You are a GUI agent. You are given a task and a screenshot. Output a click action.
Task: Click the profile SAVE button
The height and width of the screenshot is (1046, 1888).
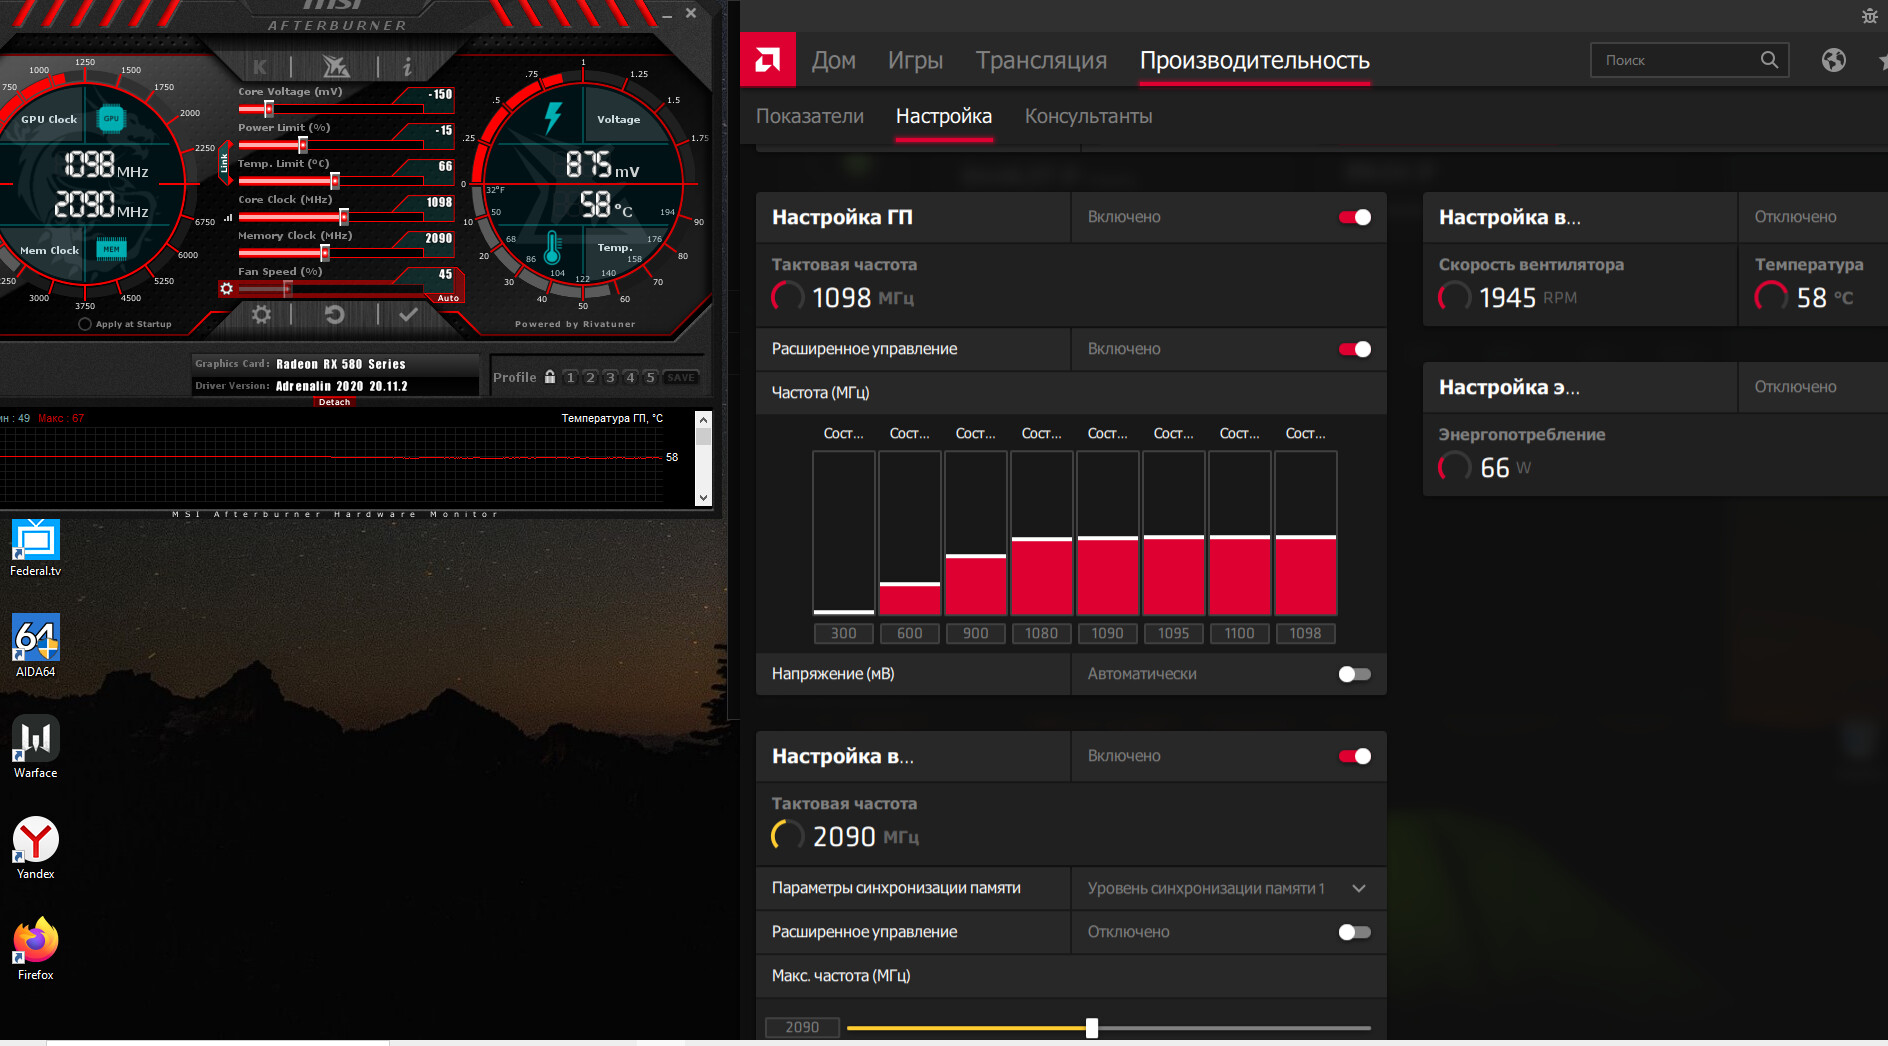tap(681, 377)
